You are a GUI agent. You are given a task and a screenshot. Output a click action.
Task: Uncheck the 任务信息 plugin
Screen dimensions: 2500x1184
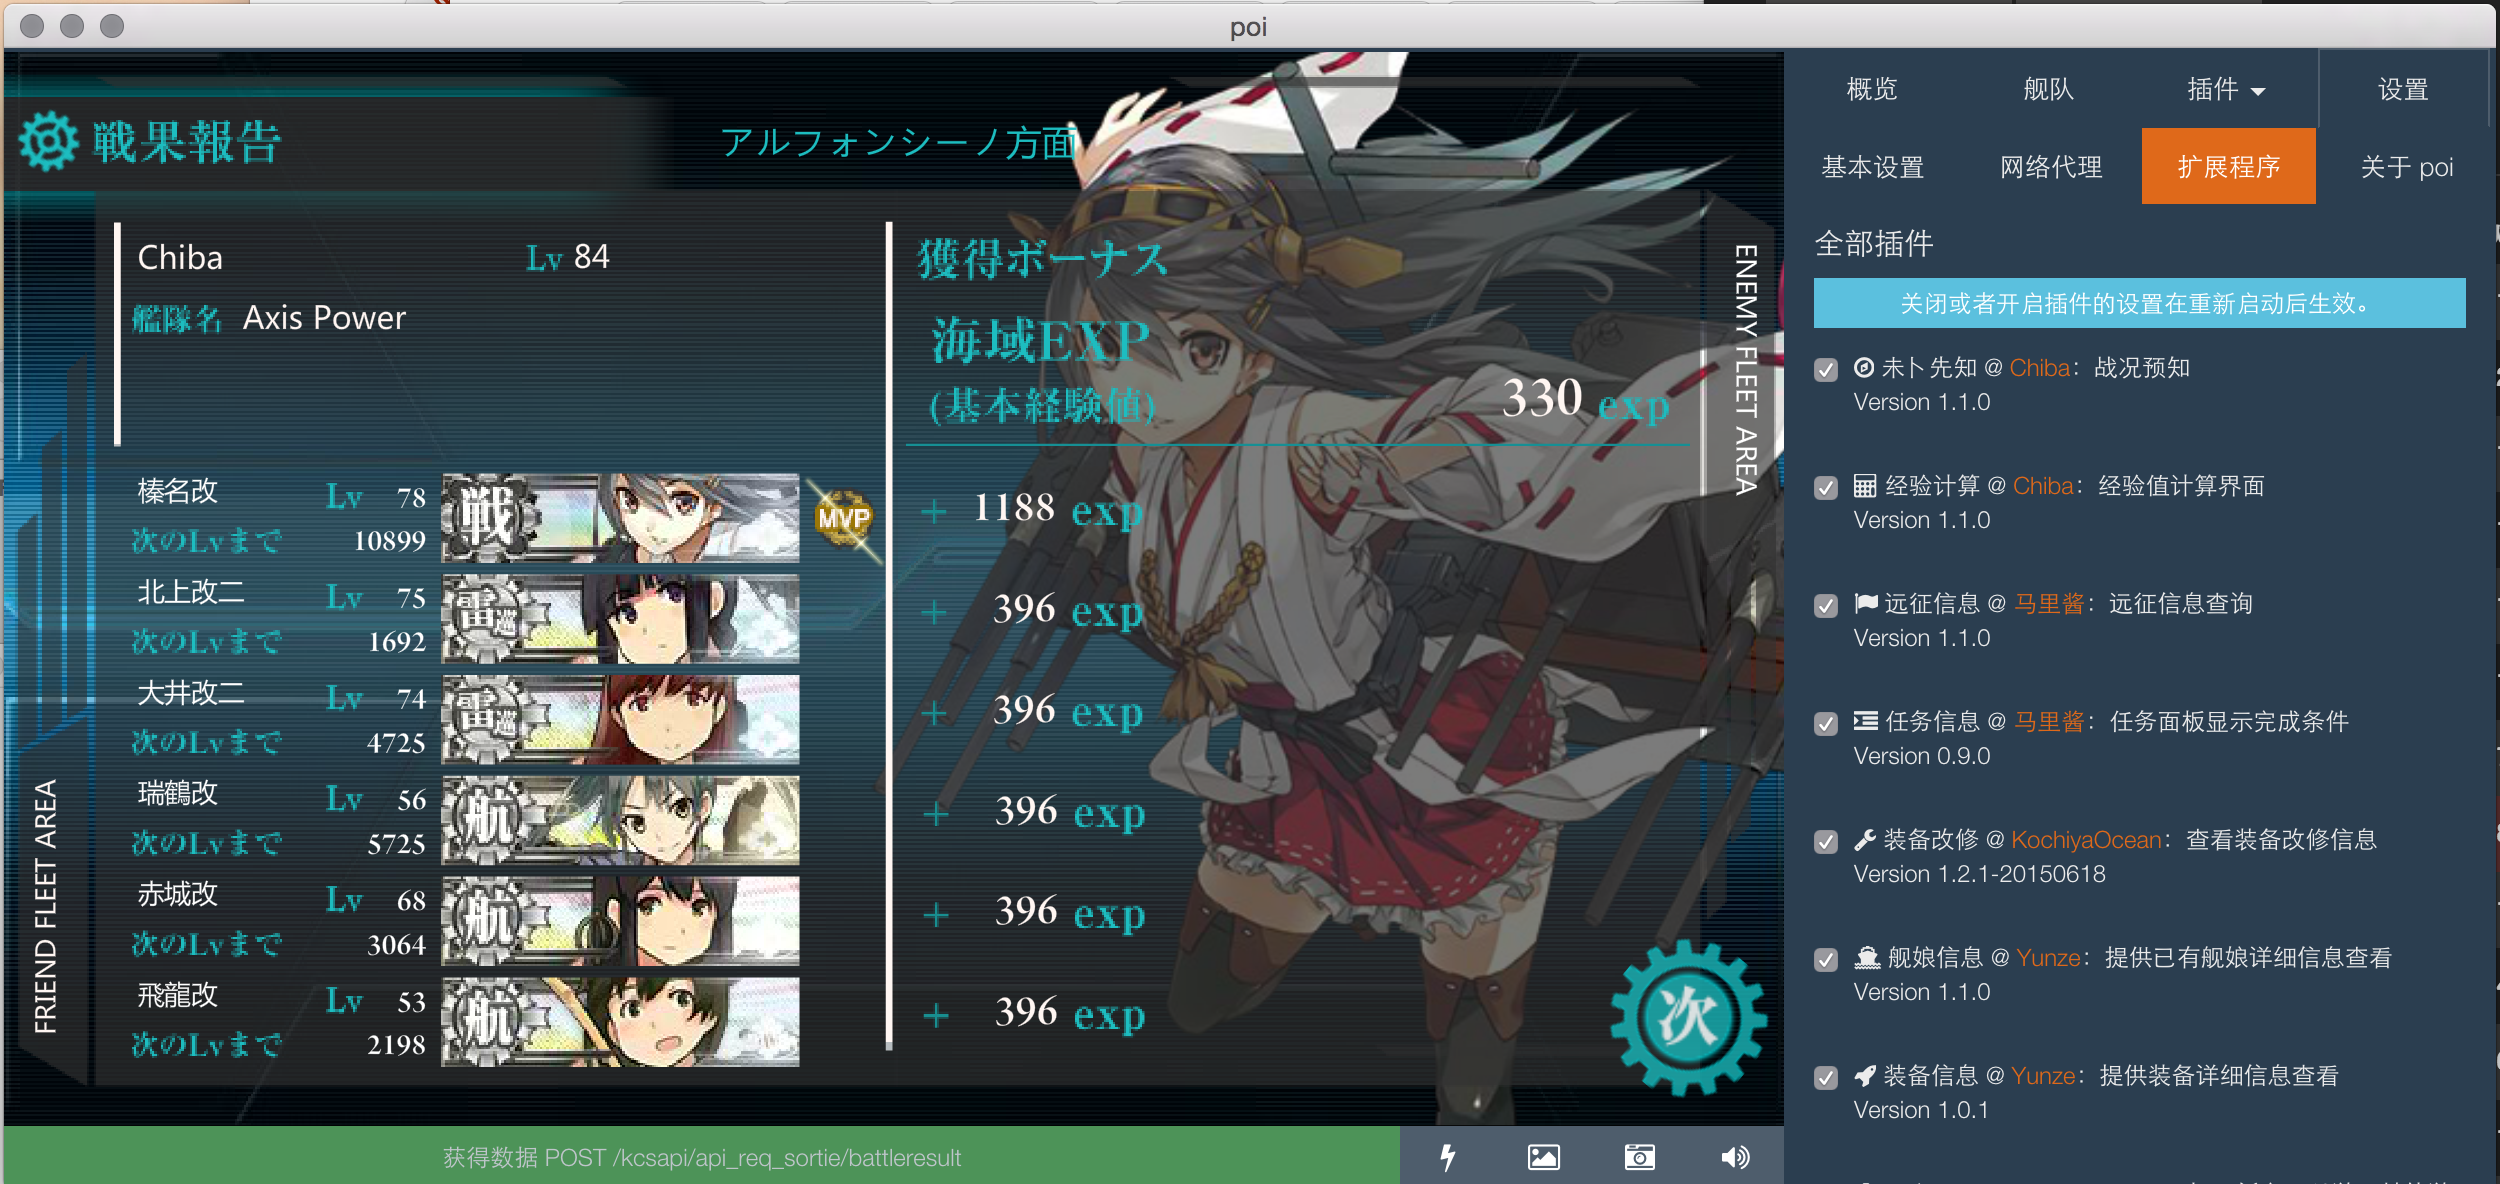coord(1825,724)
